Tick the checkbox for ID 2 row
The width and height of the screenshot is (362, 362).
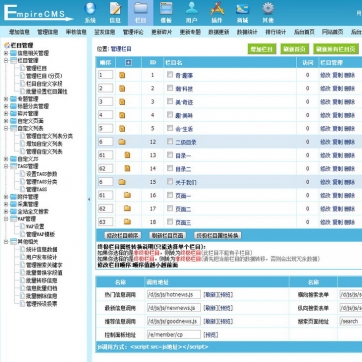point(170,88)
